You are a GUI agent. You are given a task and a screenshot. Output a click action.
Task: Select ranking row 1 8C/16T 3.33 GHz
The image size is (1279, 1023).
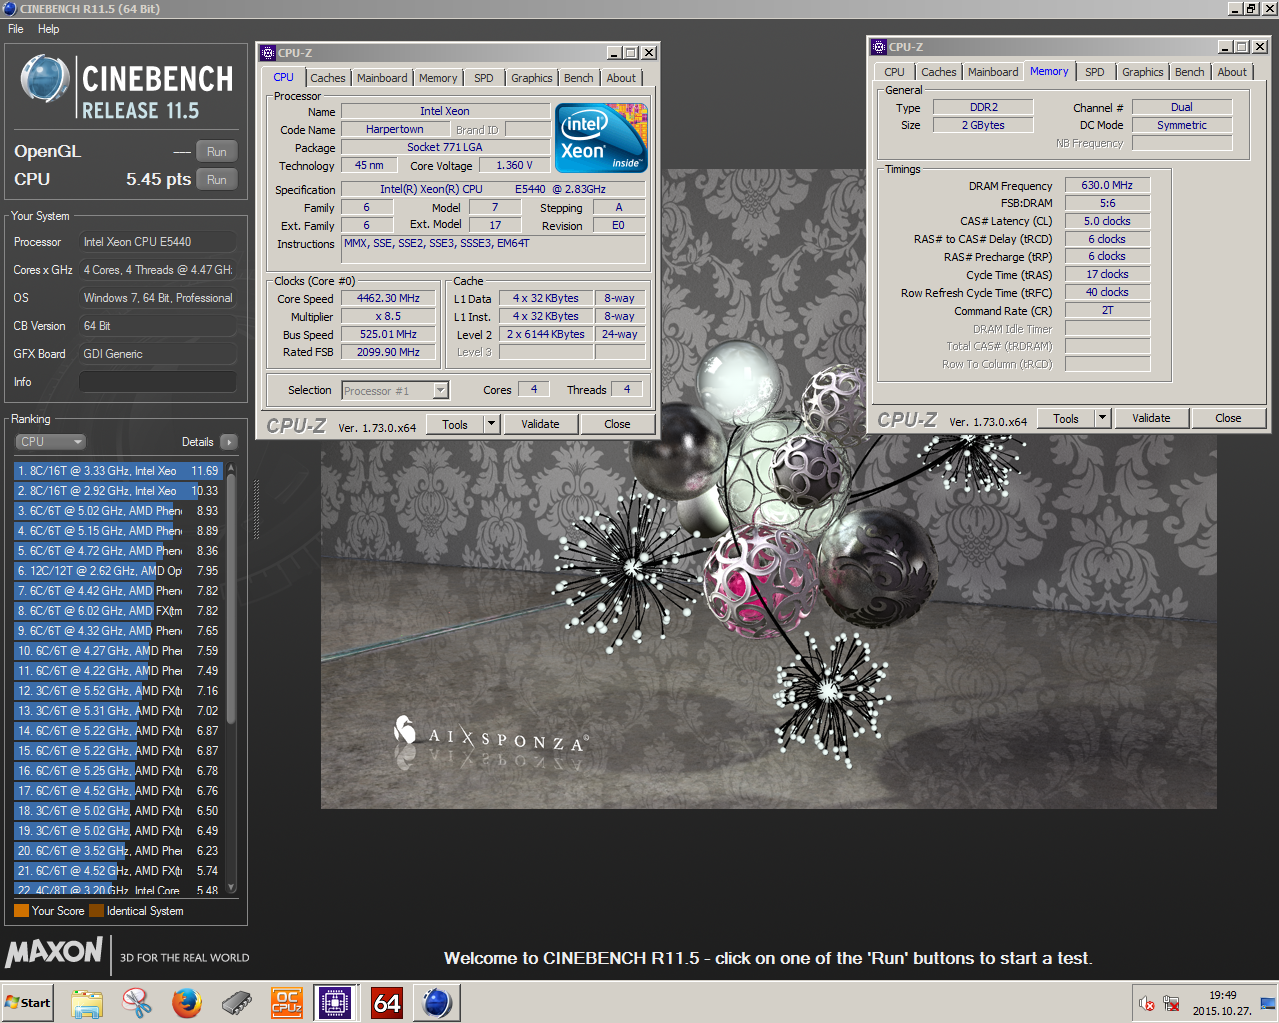pyautogui.click(x=117, y=471)
